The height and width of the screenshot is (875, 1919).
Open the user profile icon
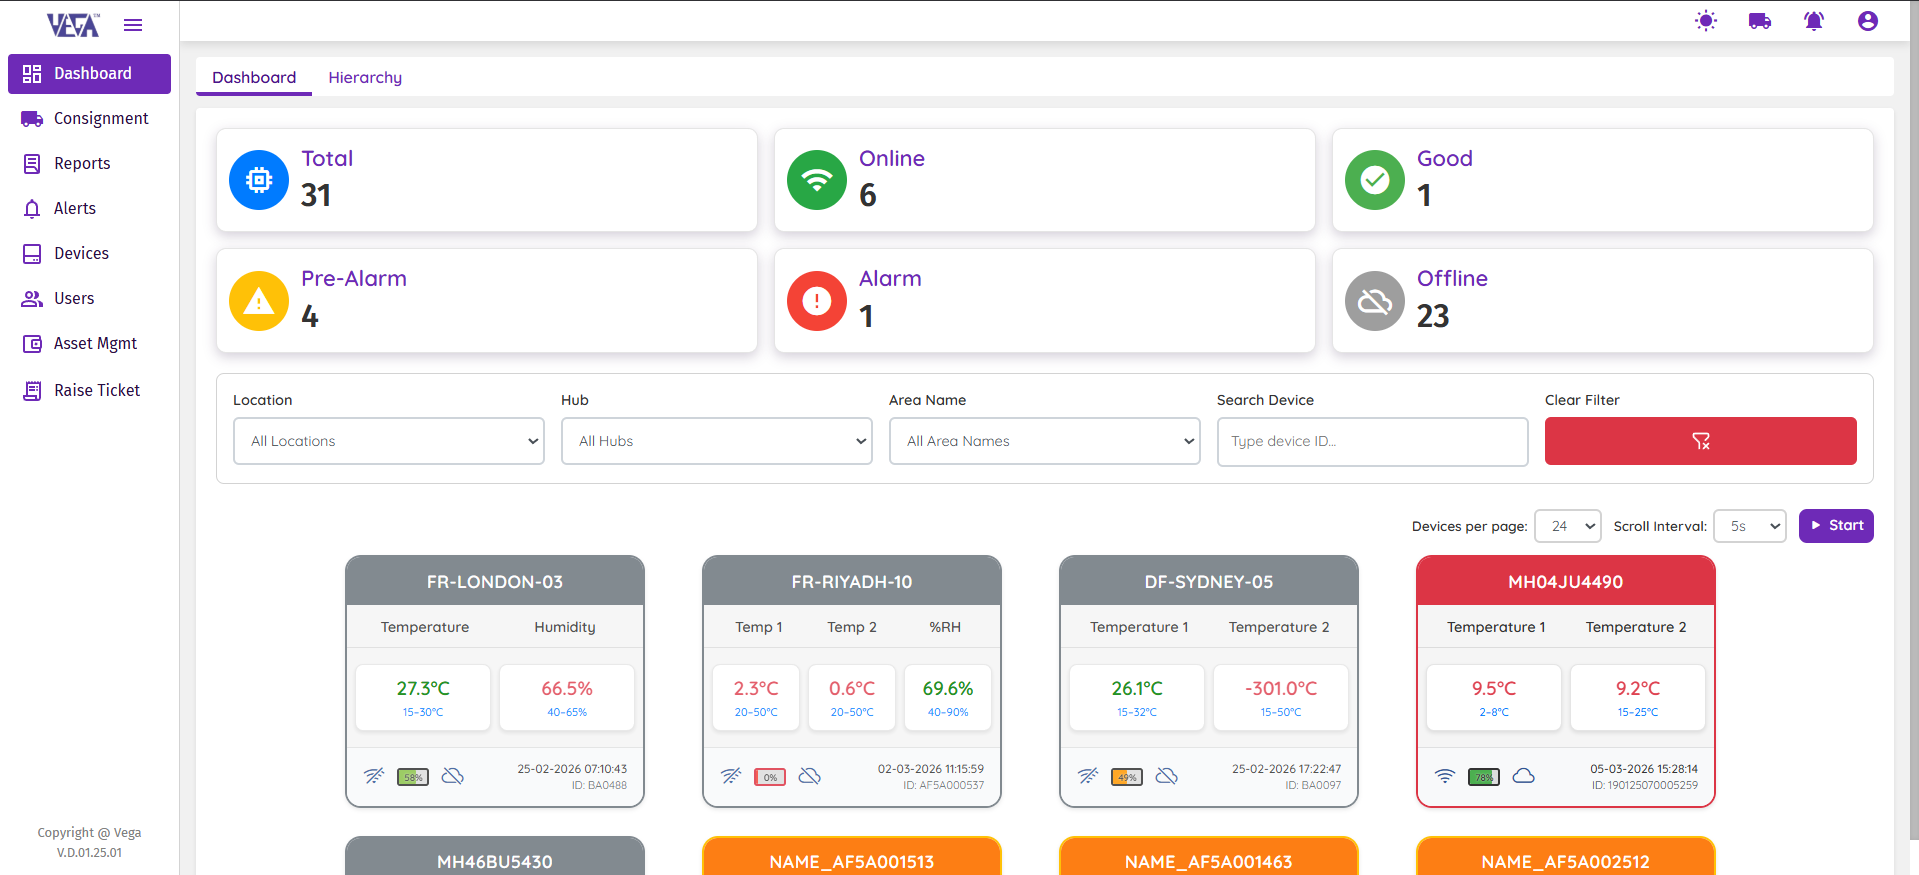point(1868,21)
